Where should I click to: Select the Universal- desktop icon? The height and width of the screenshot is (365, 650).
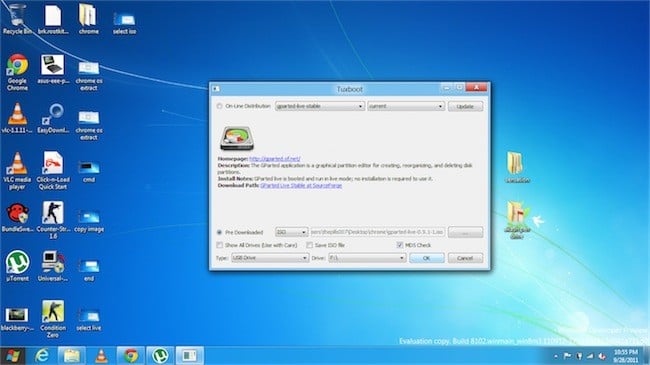tap(53, 266)
